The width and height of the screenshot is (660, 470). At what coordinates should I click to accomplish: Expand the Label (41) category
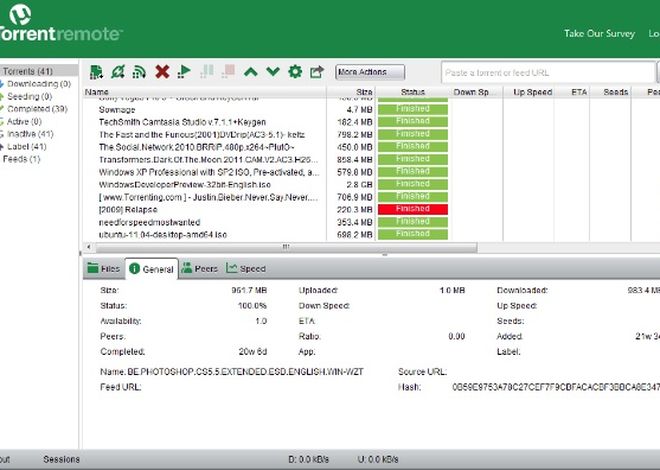pyautogui.click(x=27, y=147)
